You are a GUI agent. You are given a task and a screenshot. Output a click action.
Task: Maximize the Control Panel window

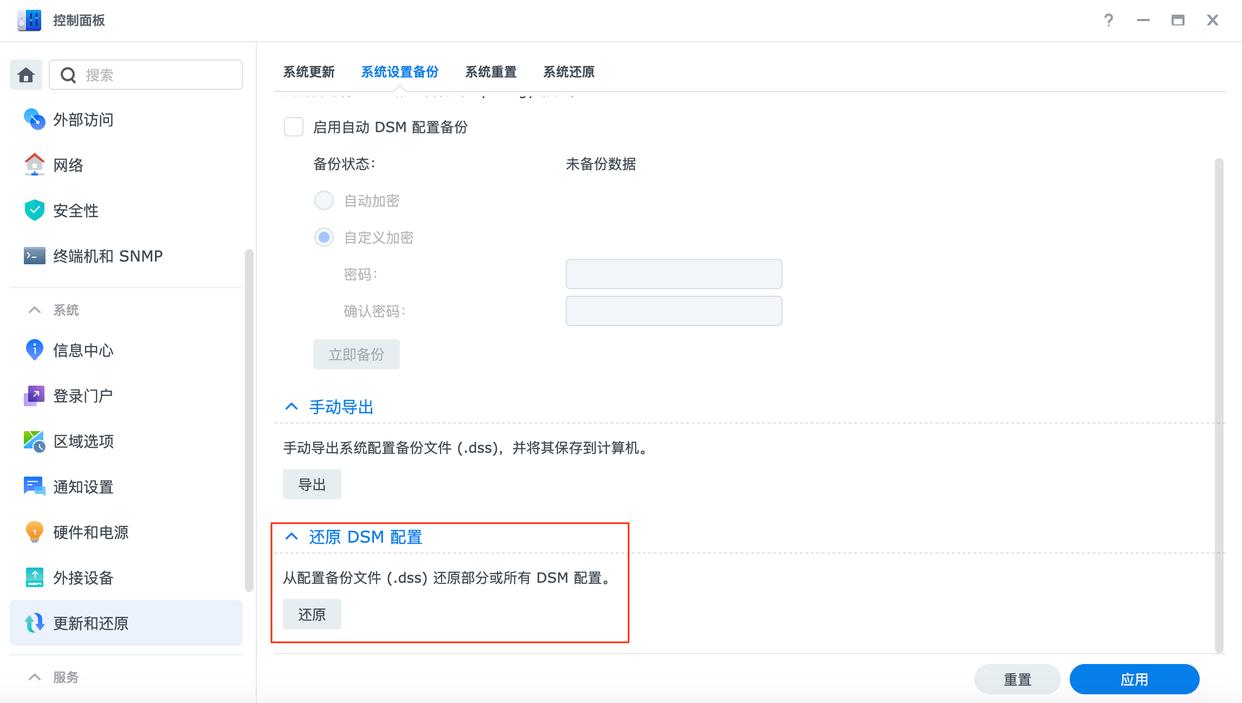coord(1178,20)
